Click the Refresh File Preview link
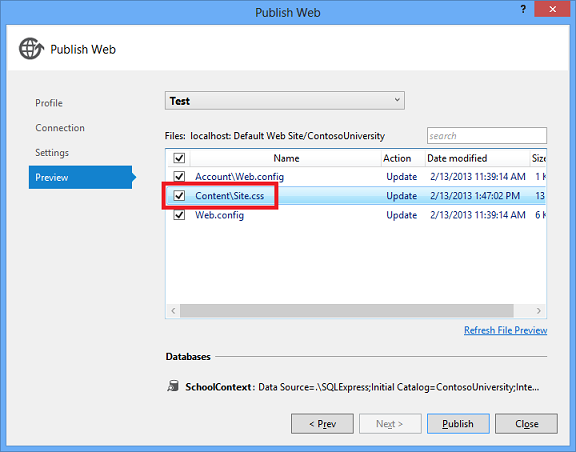Image resolution: width=576 pixels, height=452 pixels. (505, 330)
